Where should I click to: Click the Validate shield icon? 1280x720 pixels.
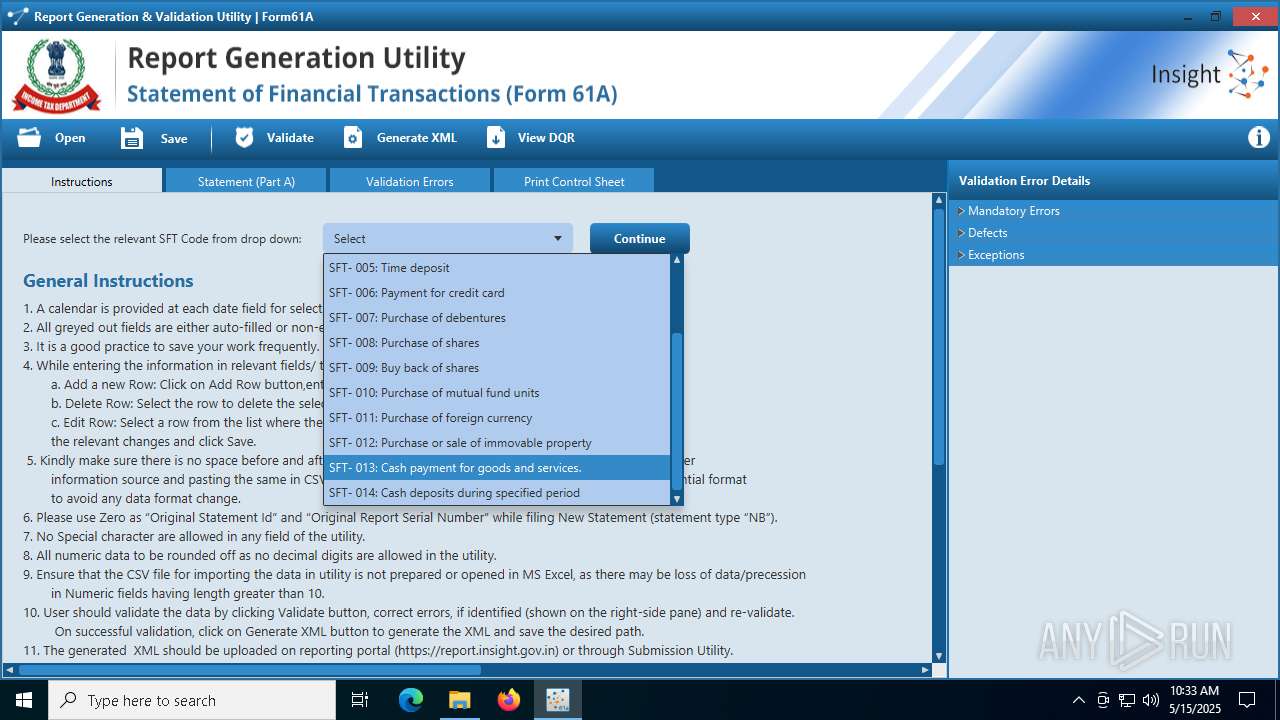pyautogui.click(x=244, y=138)
